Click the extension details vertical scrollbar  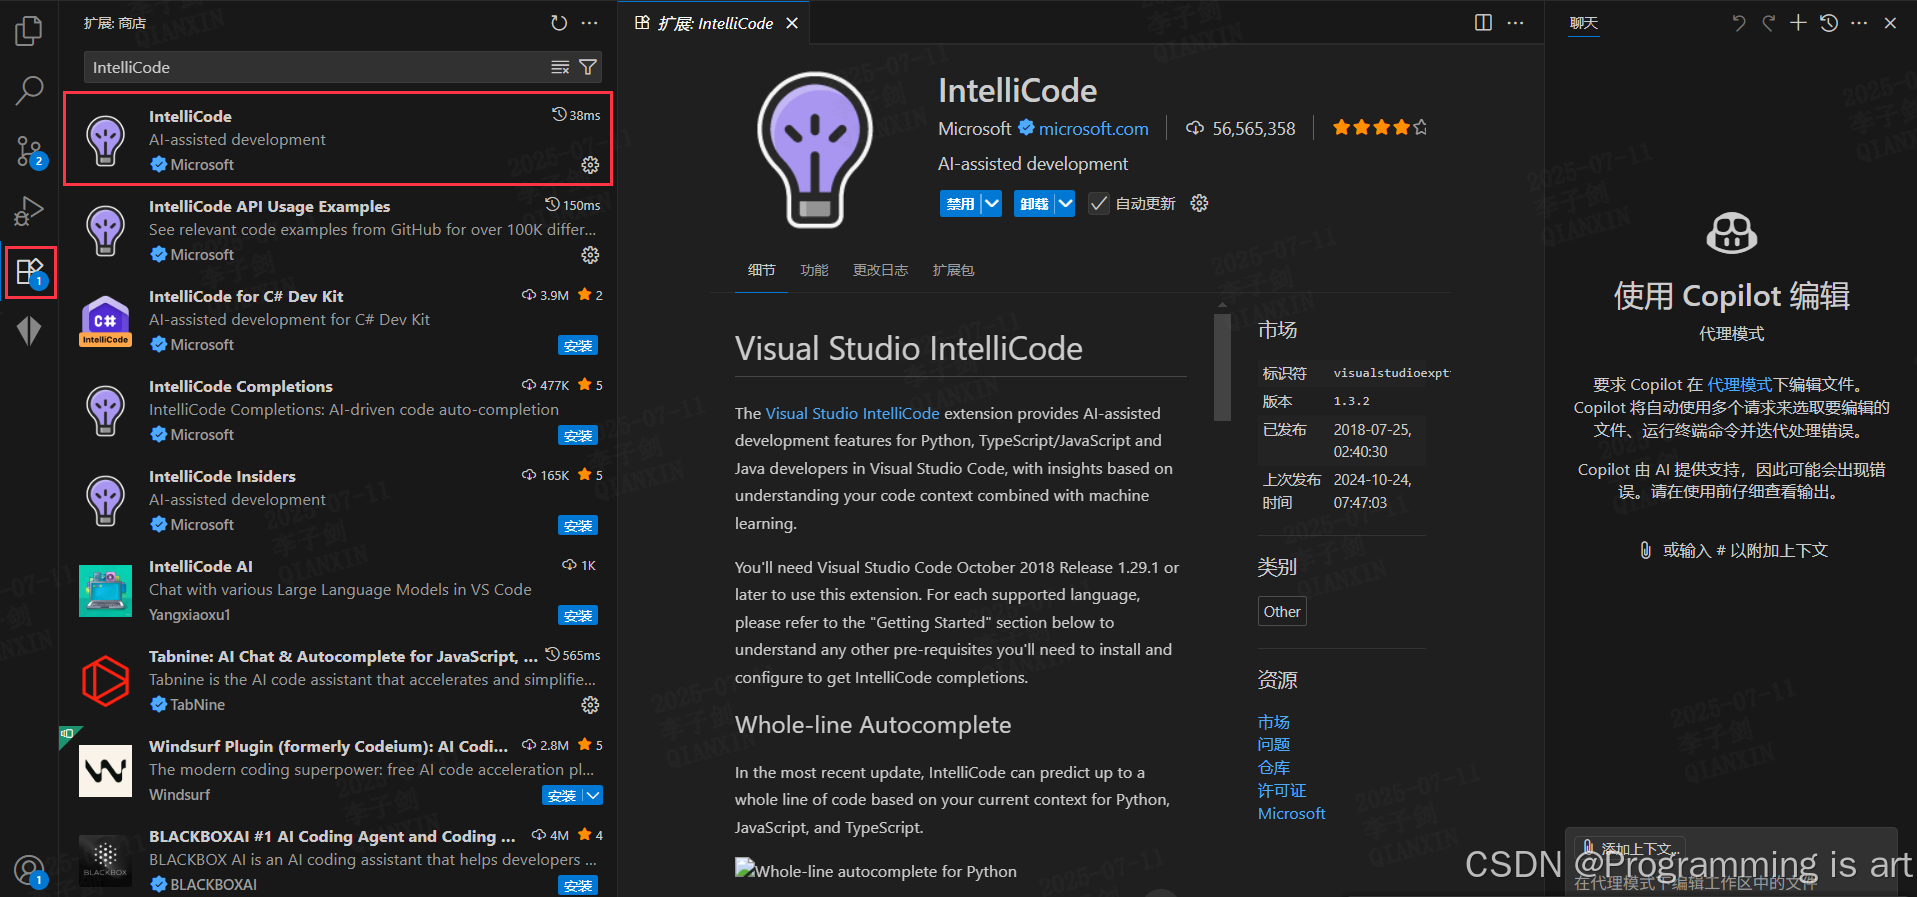pyautogui.click(x=1222, y=367)
